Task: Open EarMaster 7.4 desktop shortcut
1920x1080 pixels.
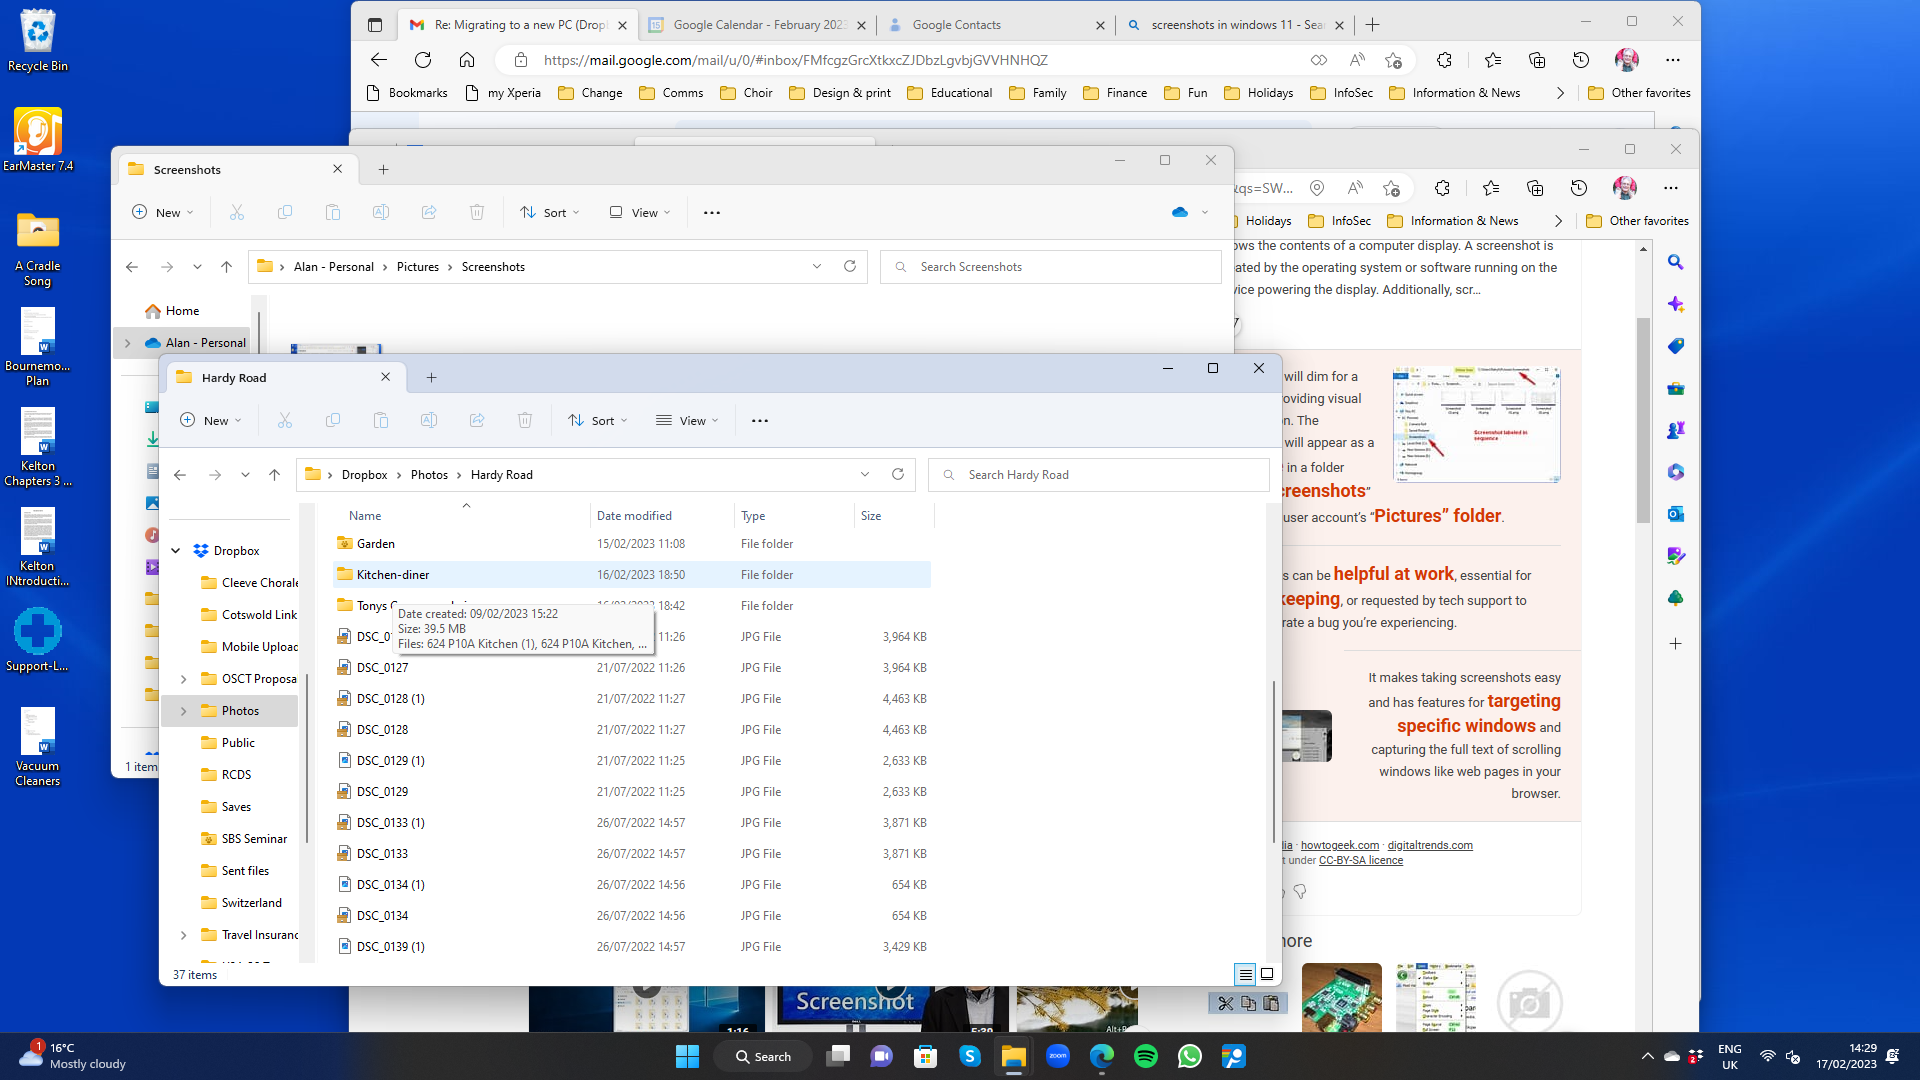Action: (x=38, y=140)
